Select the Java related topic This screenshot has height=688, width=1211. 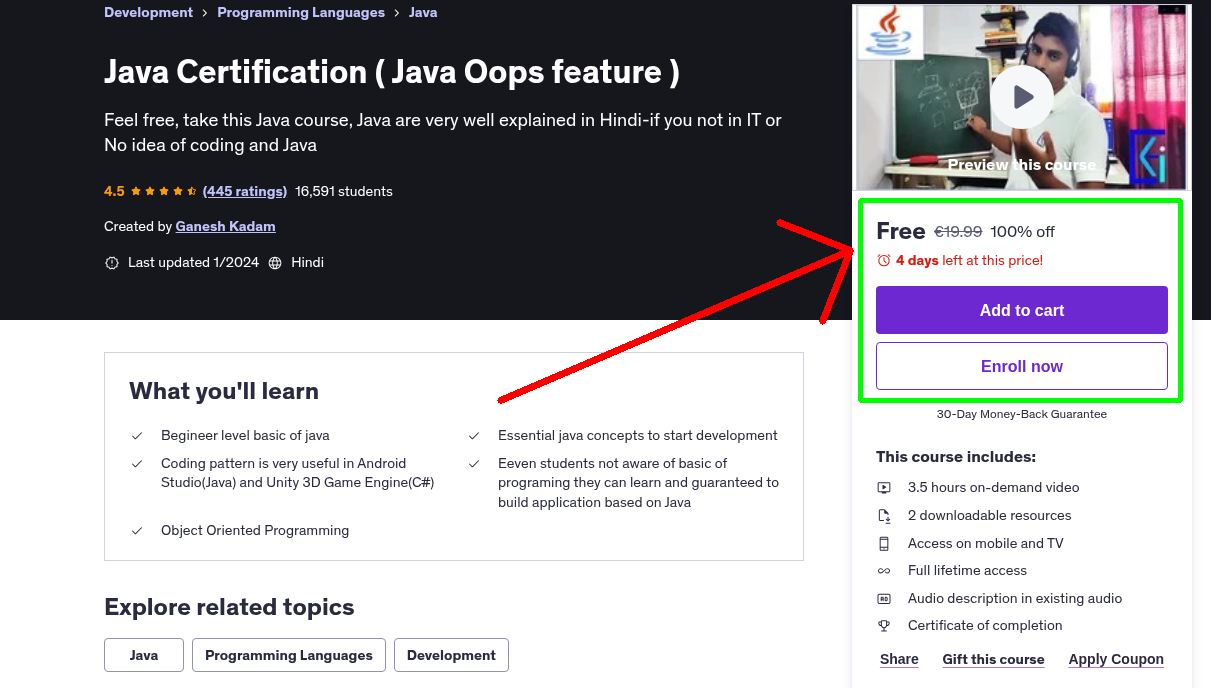coord(143,655)
